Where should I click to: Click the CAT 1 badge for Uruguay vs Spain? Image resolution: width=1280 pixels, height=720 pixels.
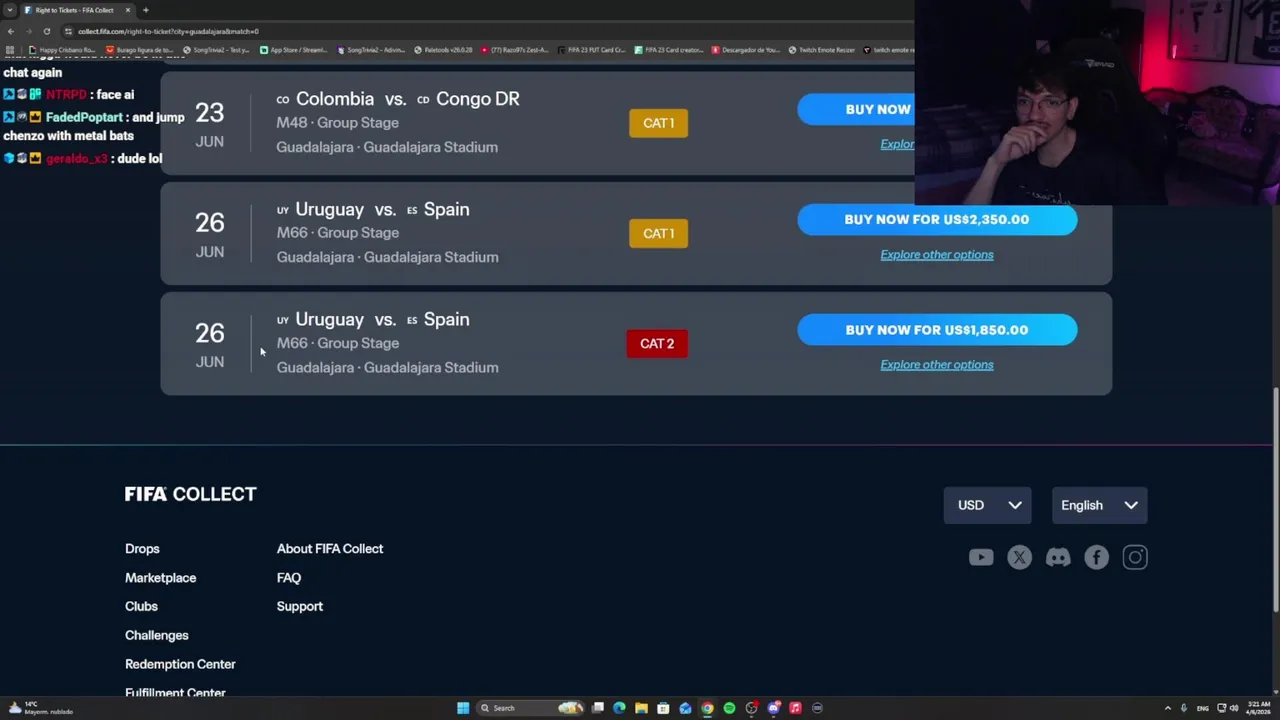pos(658,233)
